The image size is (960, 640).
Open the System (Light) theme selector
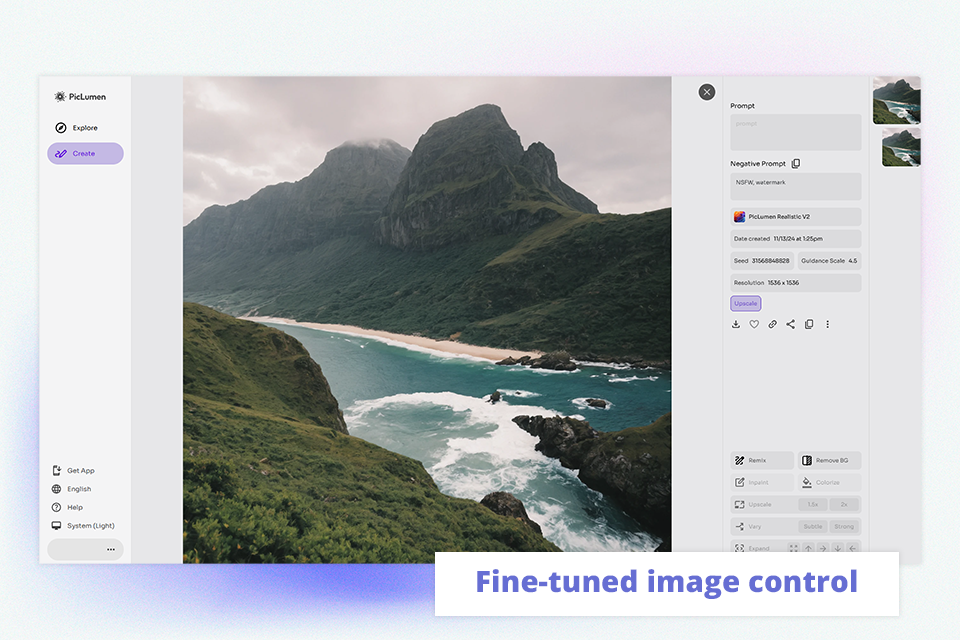(x=83, y=525)
